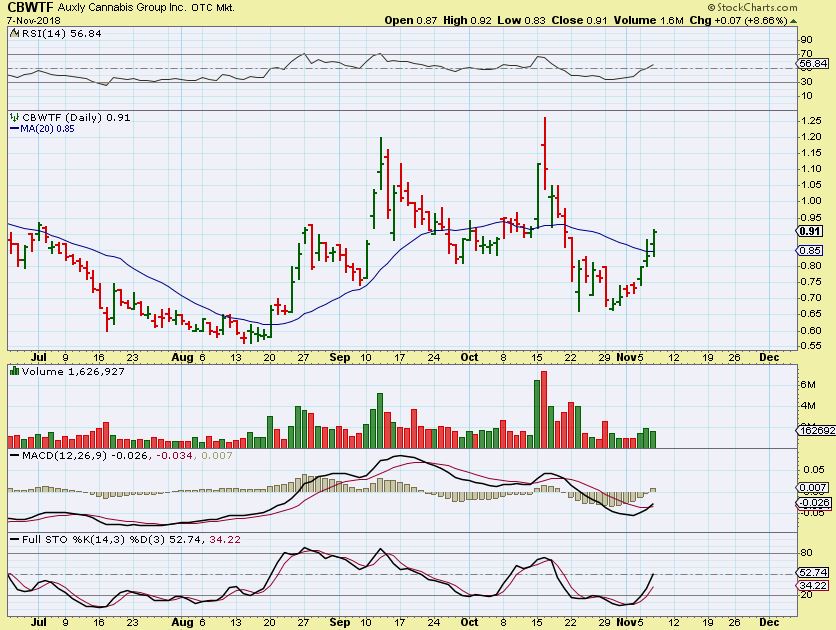Click the CBWTF (Daily) candlestick legend icon
The image size is (836, 630).
point(14,117)
